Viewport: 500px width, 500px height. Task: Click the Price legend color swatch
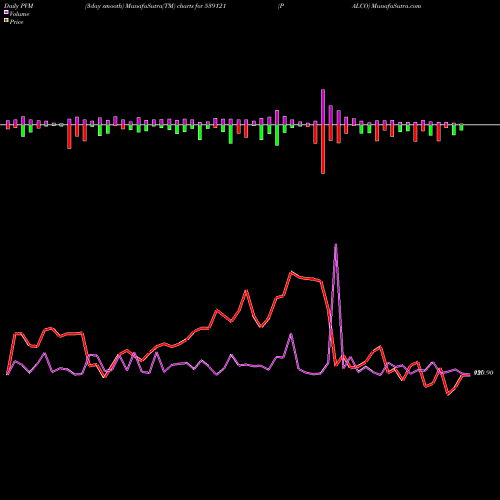6,20
